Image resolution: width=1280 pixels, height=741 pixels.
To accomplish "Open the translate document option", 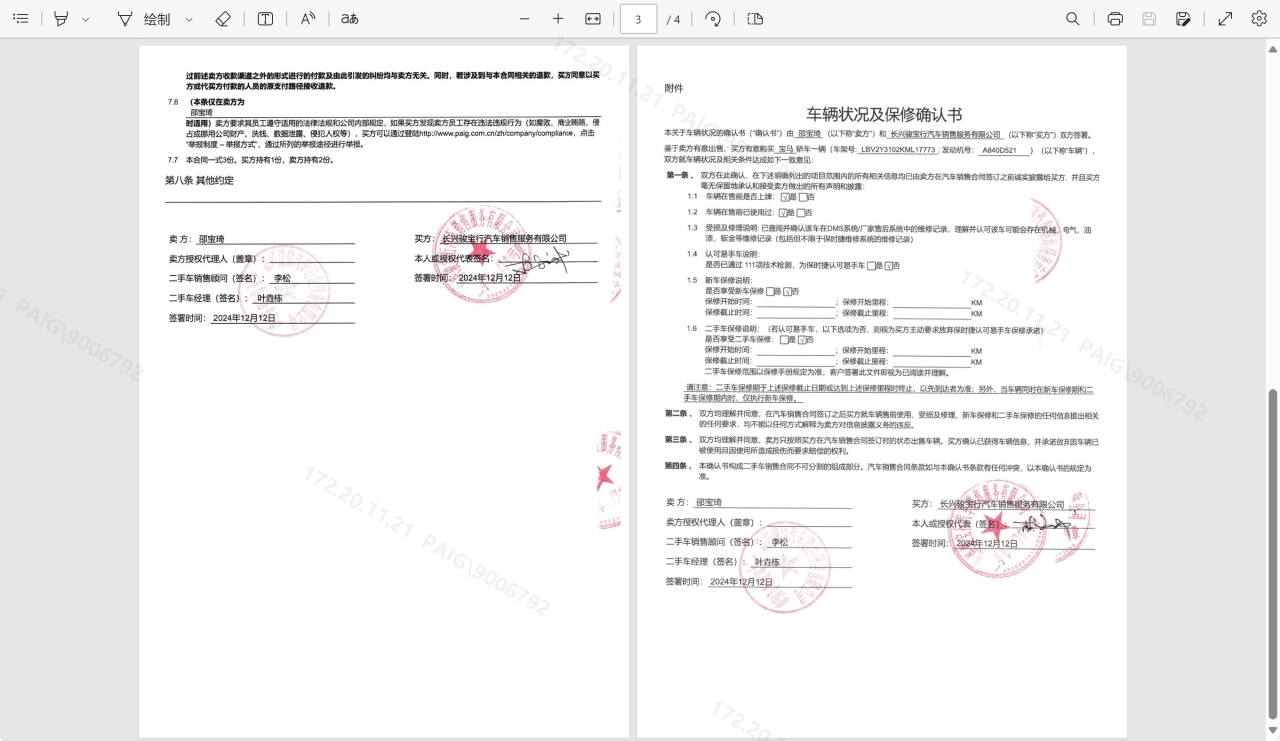I will tap(350, 19).
